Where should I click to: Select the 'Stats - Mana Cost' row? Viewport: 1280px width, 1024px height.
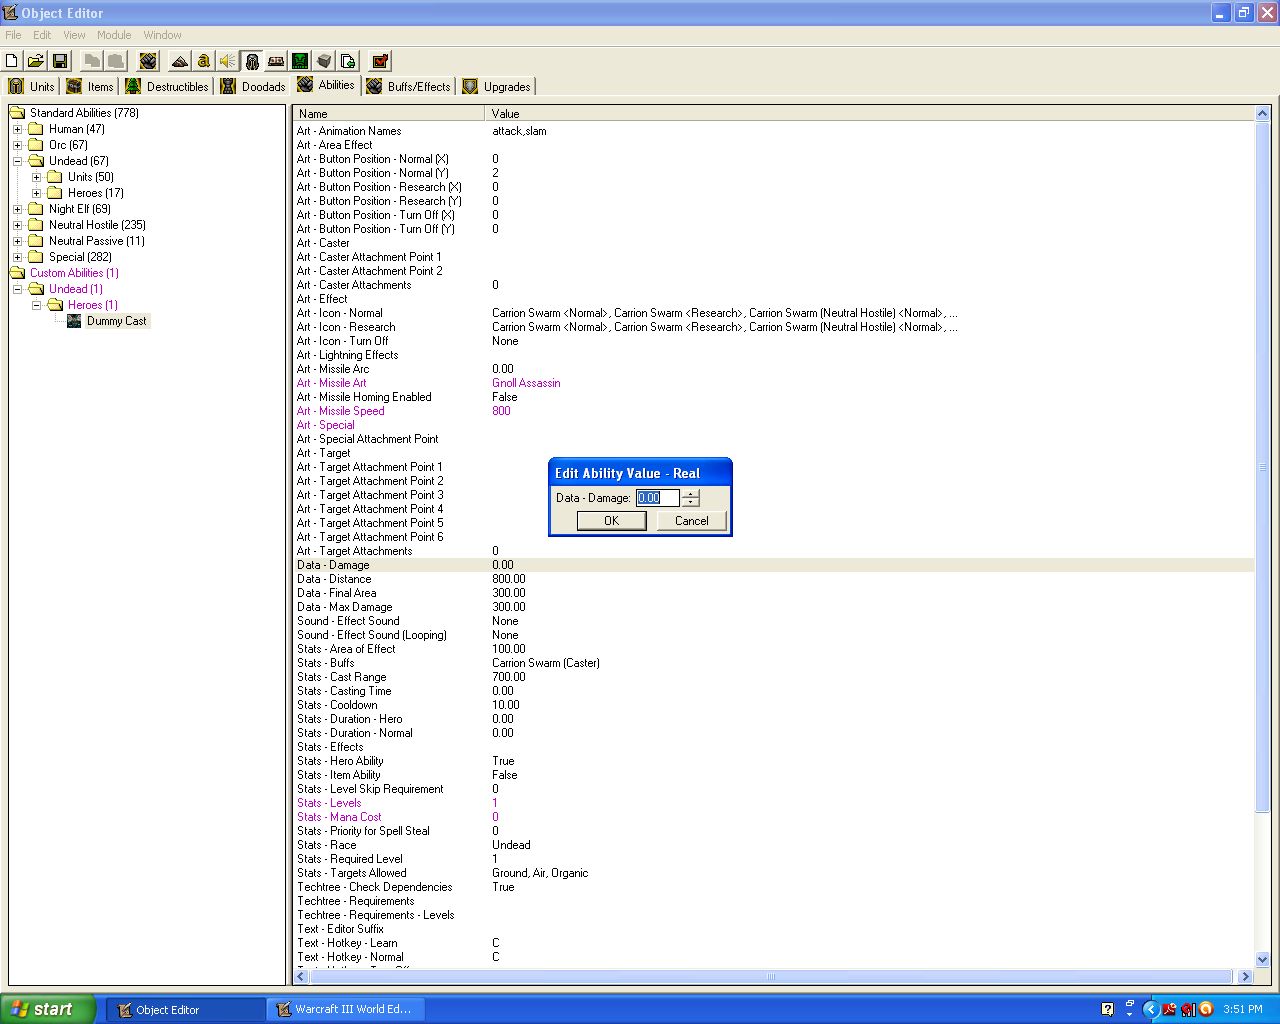[773, 817]
